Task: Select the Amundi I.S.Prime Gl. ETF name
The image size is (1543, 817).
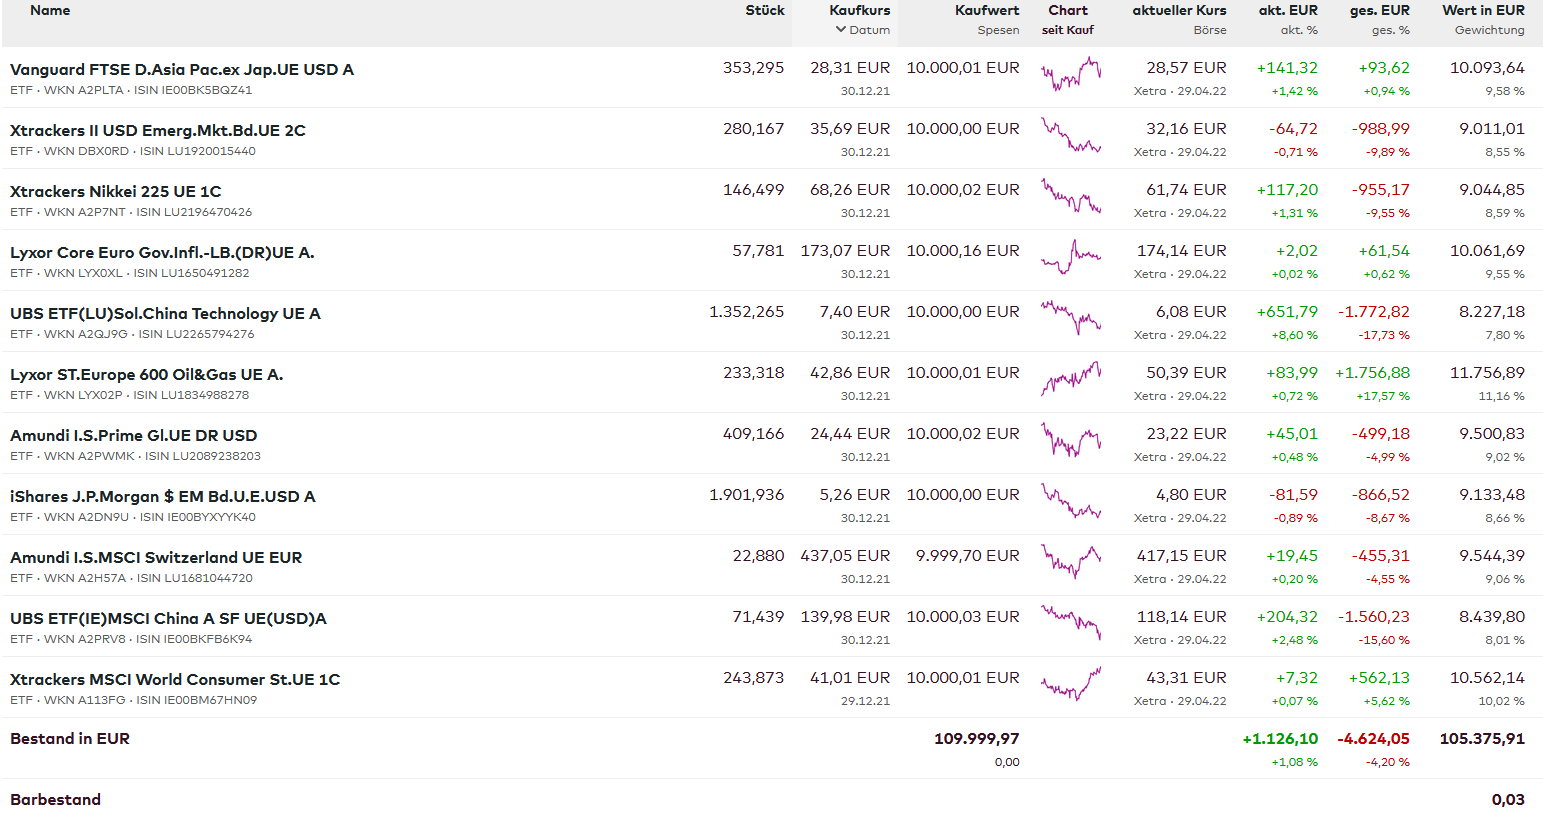Action: (134, 435)
